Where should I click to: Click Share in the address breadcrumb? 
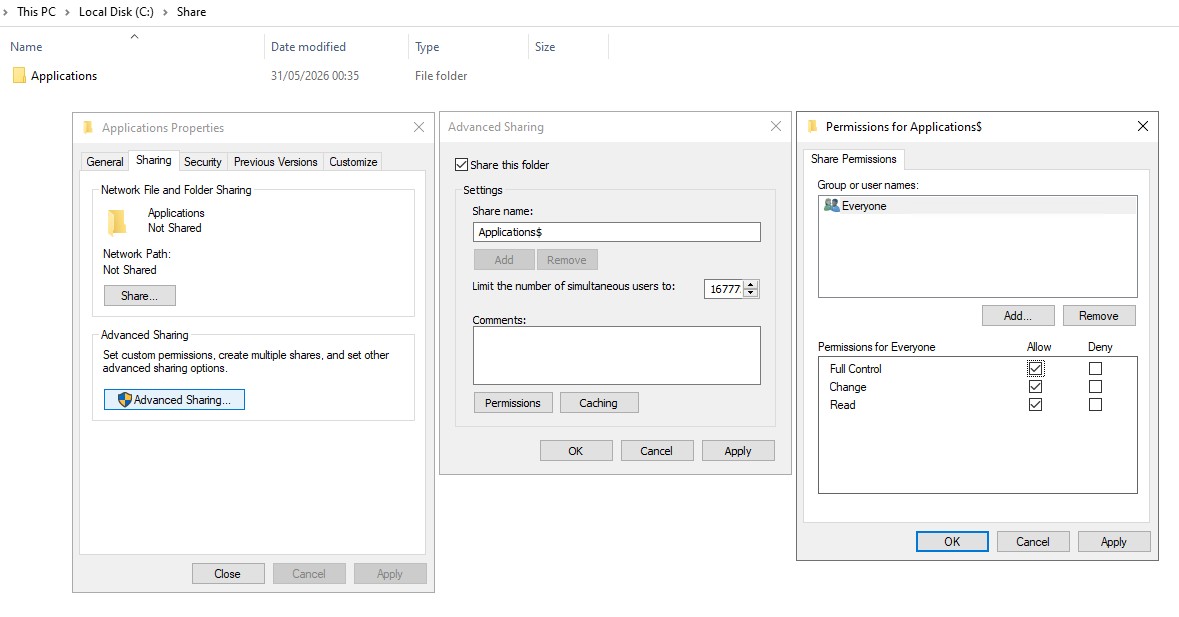tap(191, 12)
